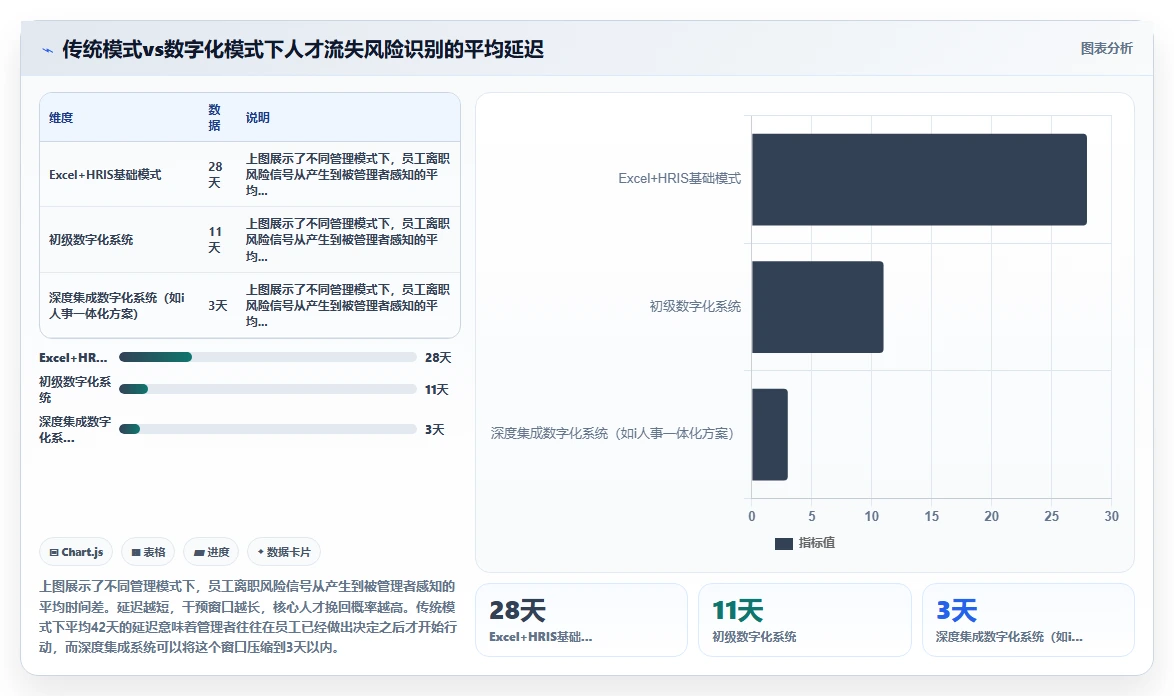This screenshot has width=1174, height=696.
Task: Click the x-axis tick label 20
Action: click(x=991, y=516)
